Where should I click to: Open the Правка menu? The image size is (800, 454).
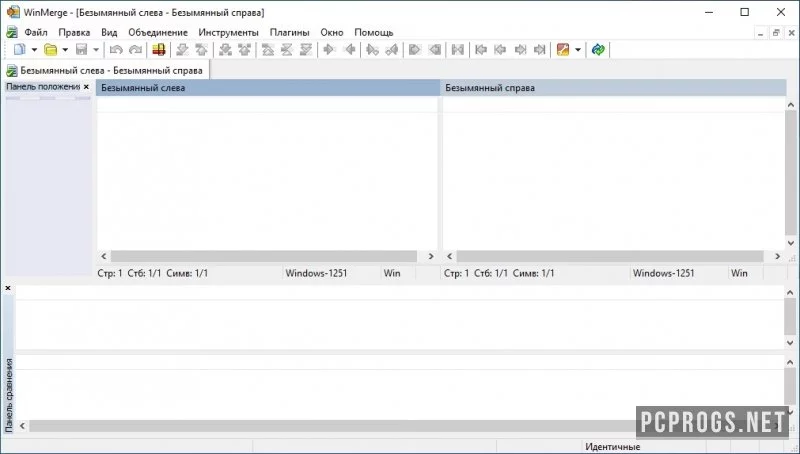pyautogui.click(x=74, y=32)
